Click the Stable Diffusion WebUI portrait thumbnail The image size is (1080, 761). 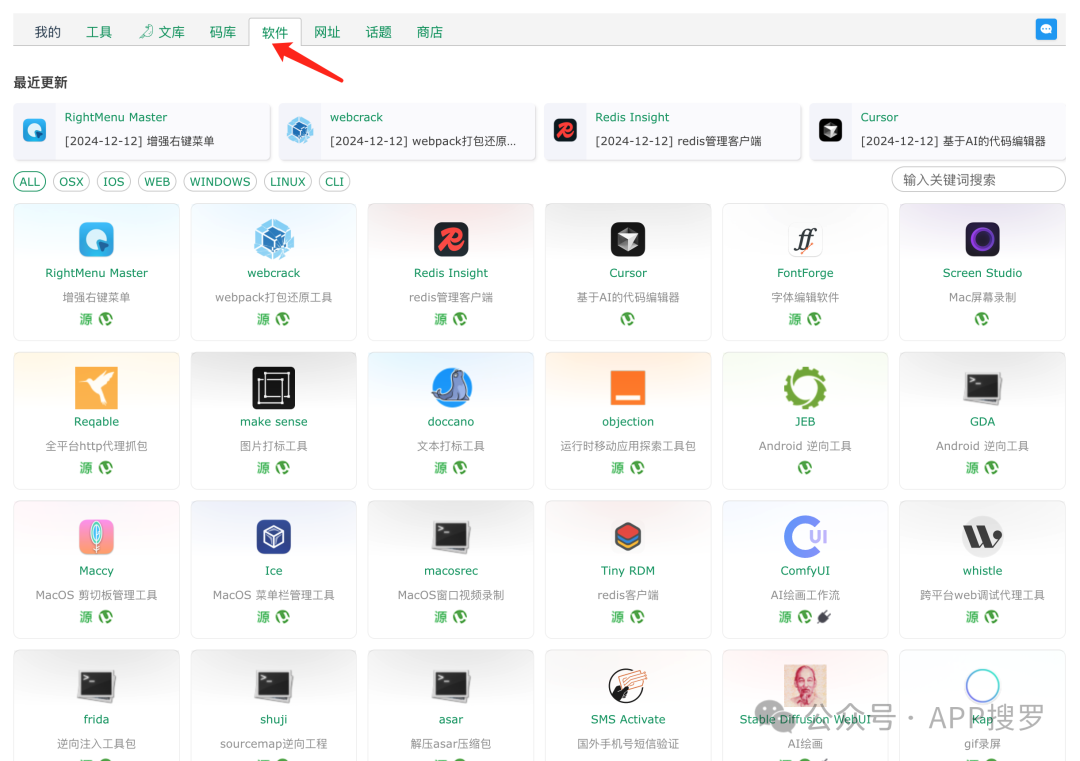[805, 685]
